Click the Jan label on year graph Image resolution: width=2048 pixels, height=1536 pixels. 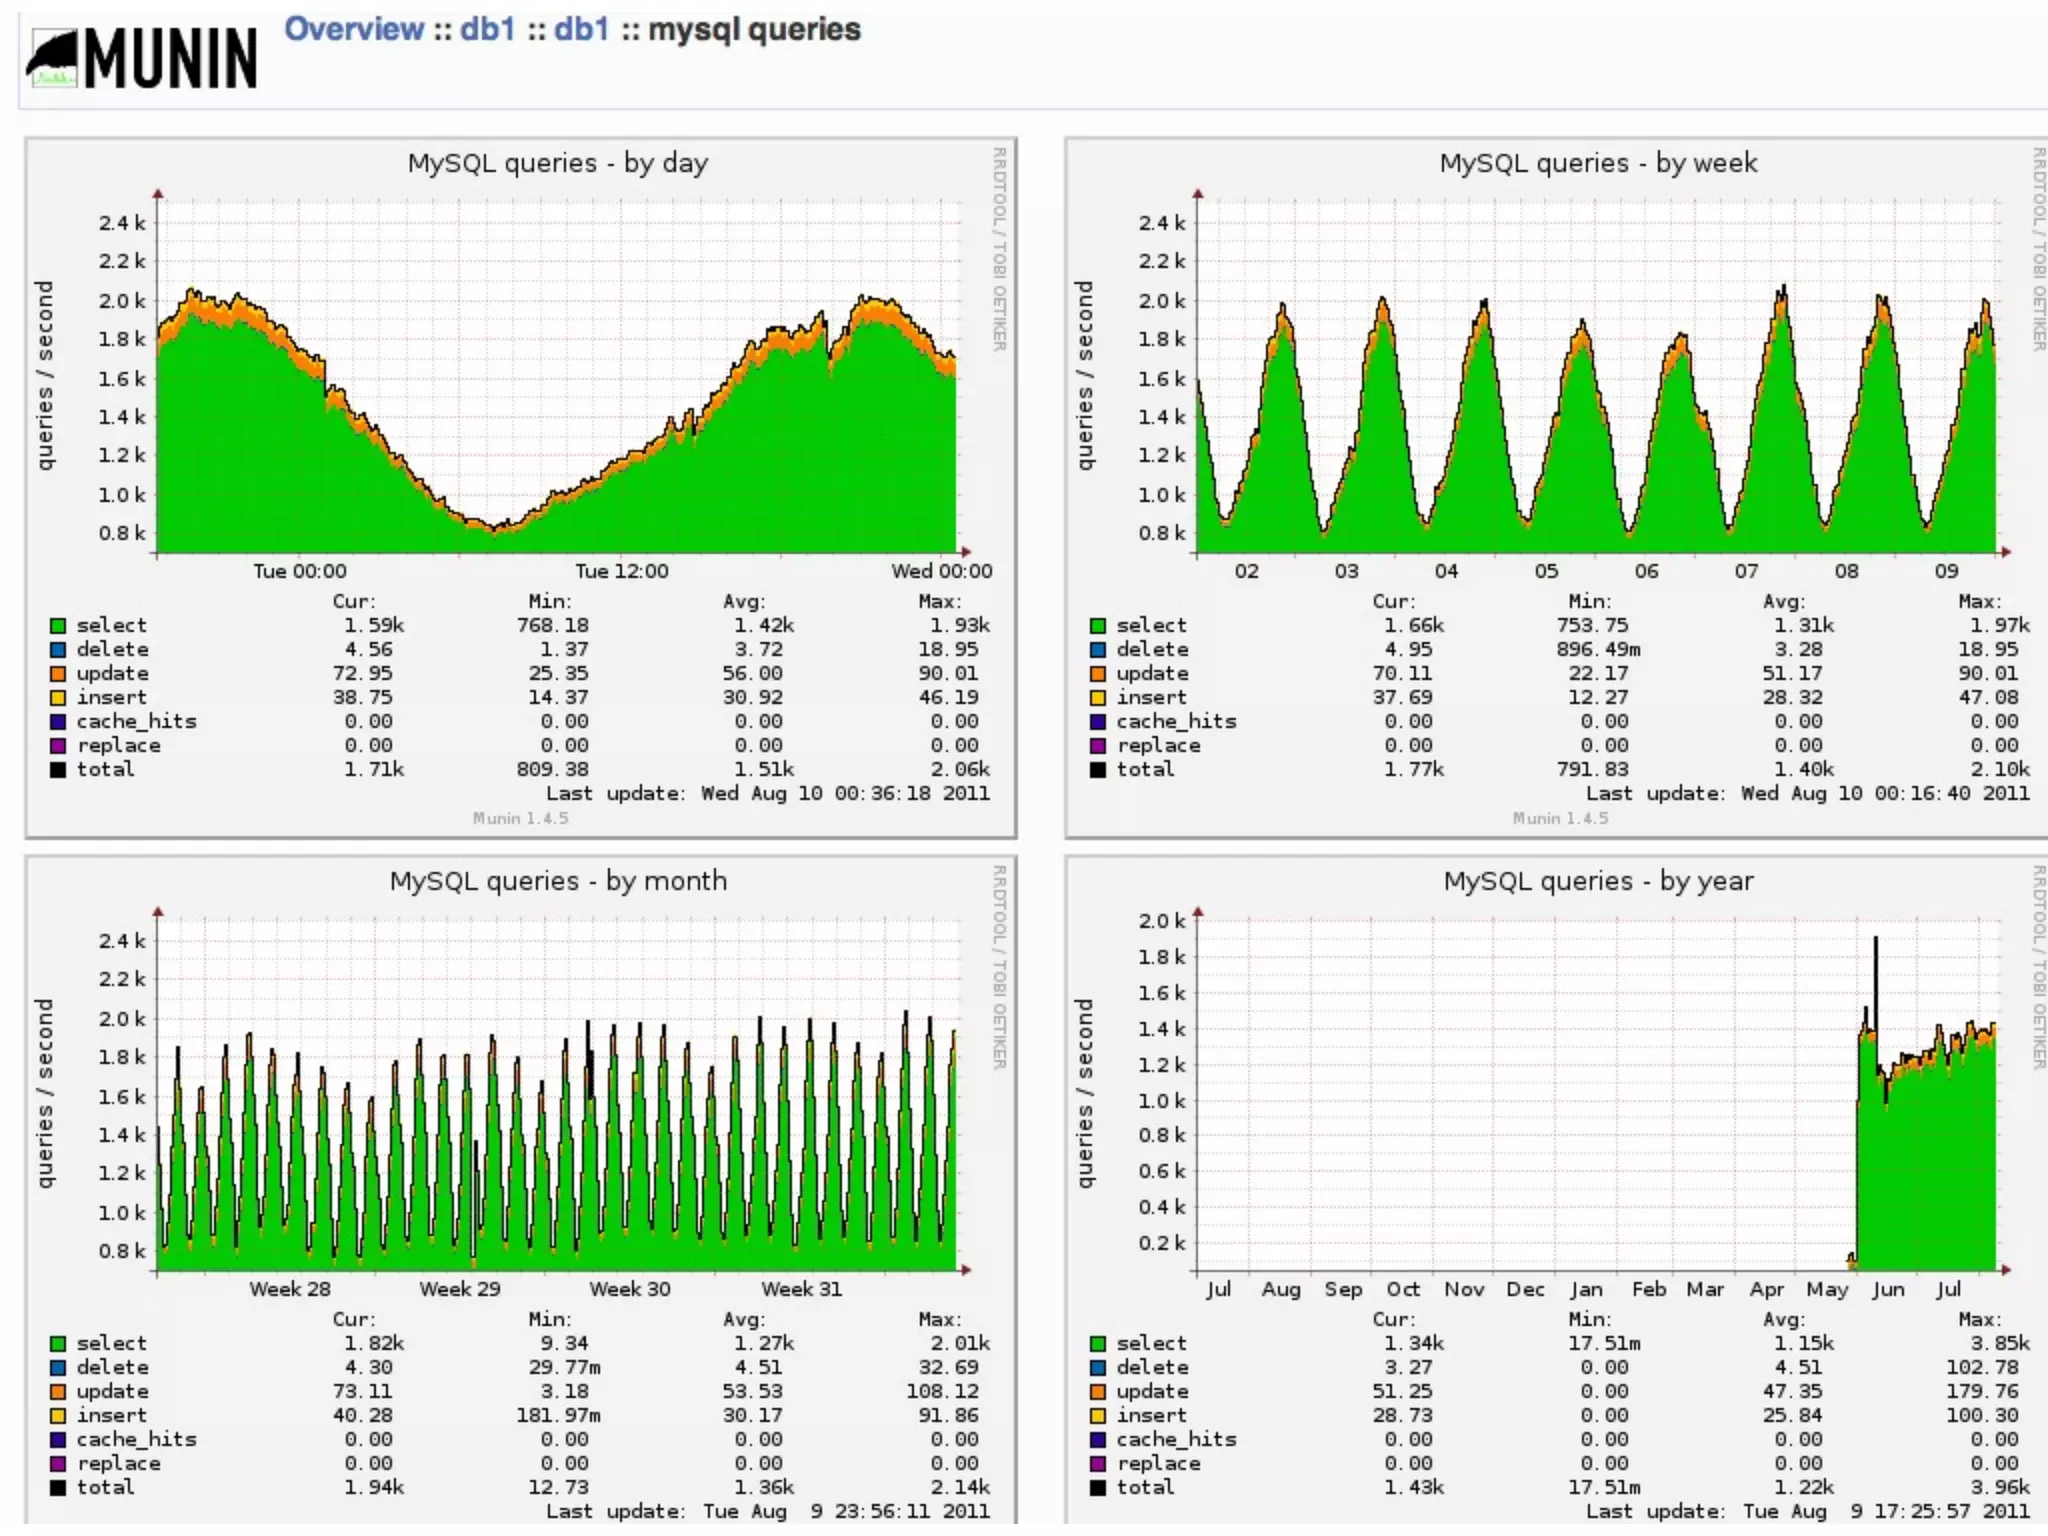1586,1289
